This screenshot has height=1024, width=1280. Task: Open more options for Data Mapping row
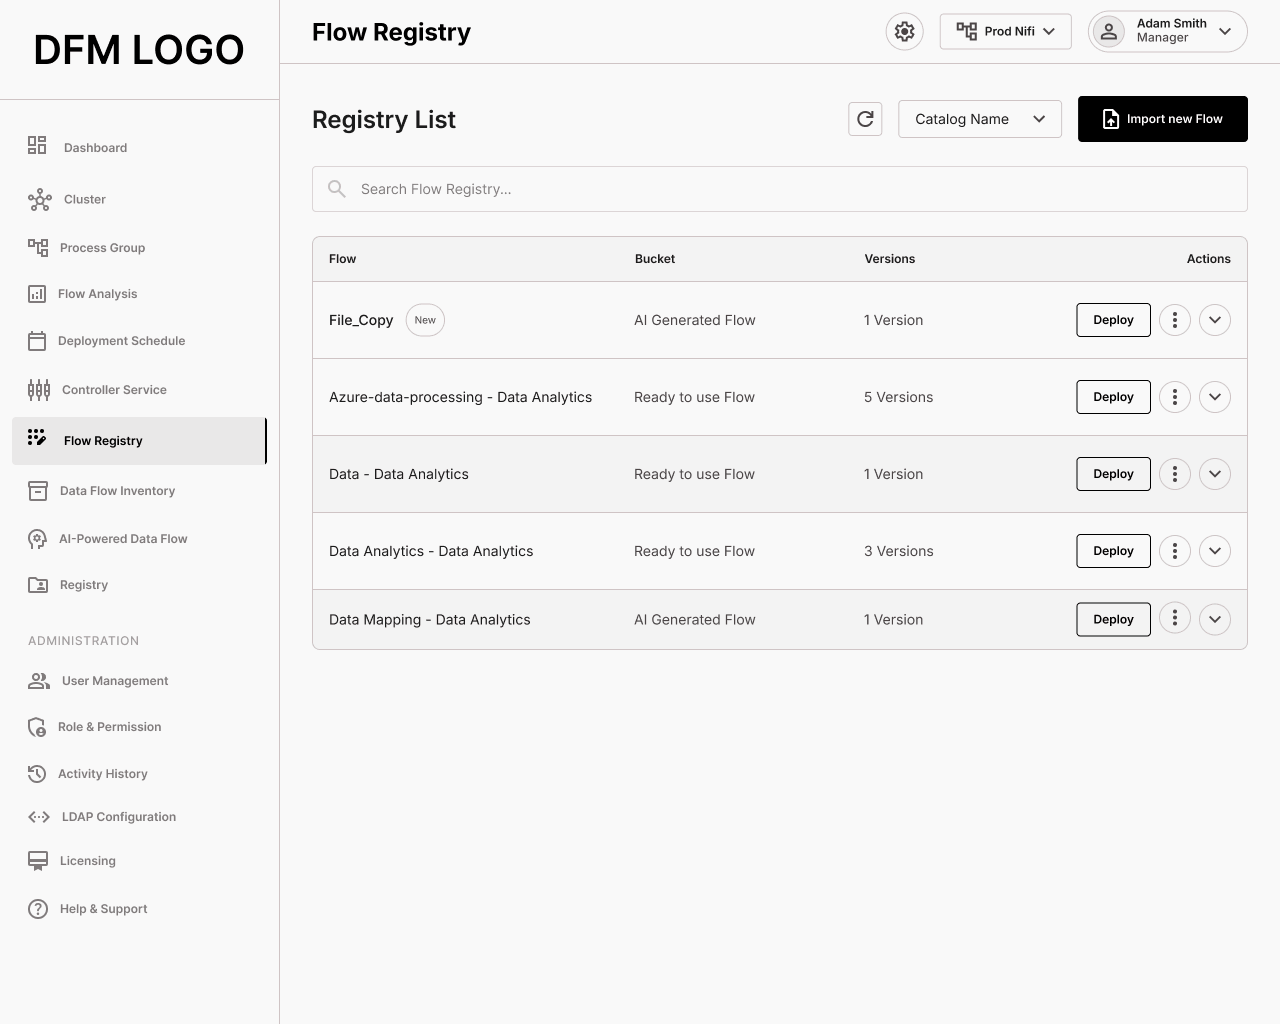(x=1175, y=619)
